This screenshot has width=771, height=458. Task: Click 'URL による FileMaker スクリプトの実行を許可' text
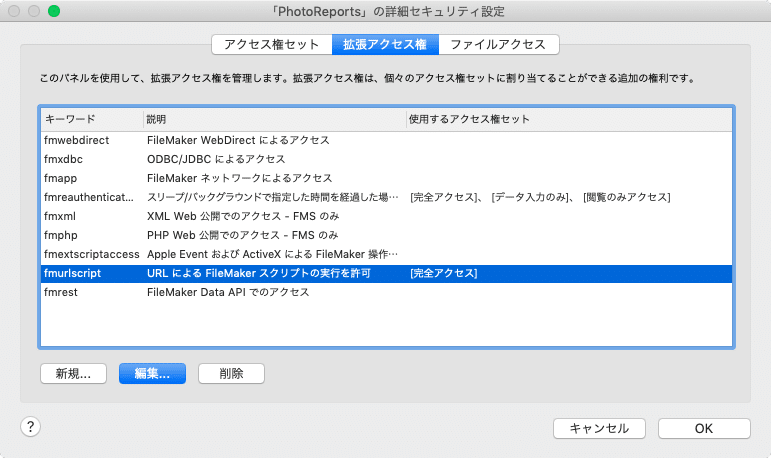[x=259, y=274]
